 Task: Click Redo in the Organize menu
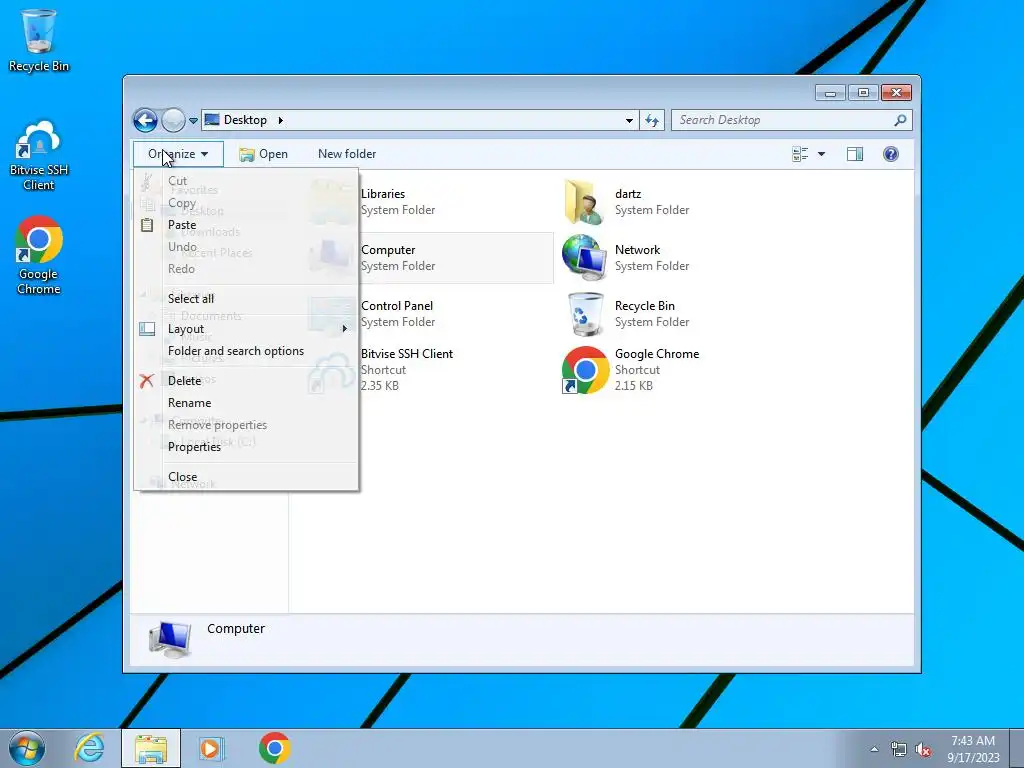(x=246, y=269)
